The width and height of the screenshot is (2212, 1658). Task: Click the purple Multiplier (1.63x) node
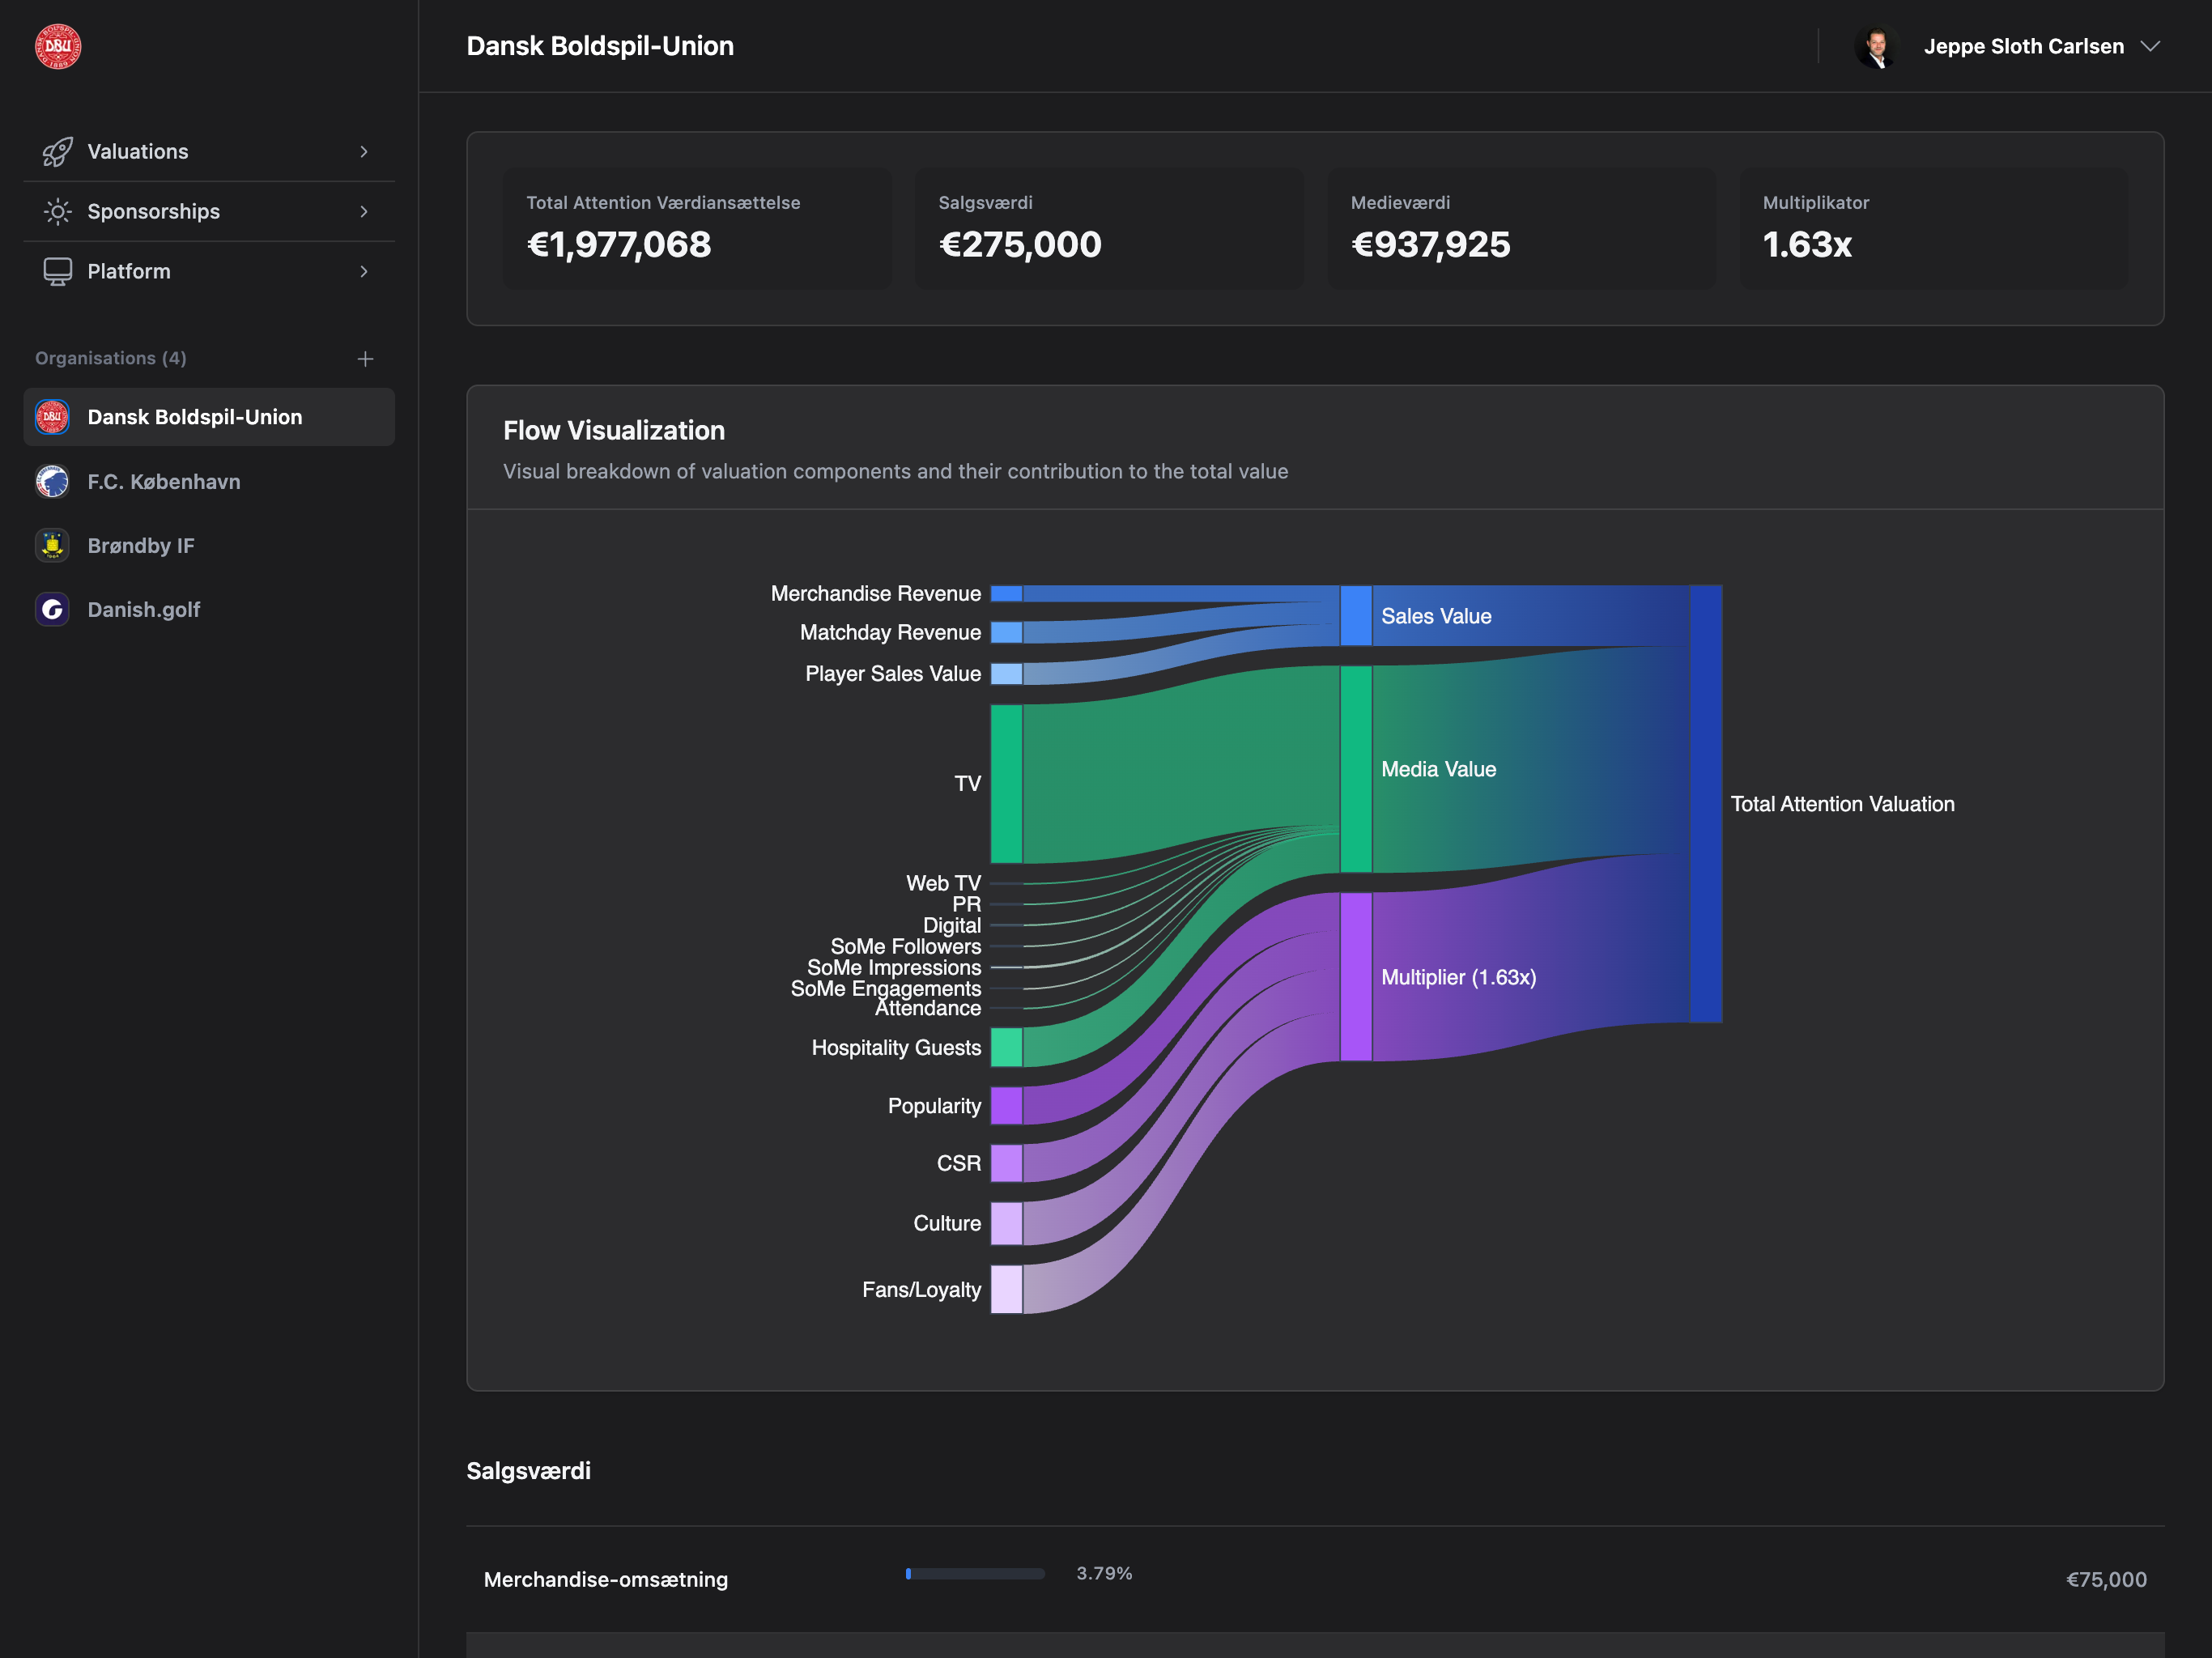1355,977
